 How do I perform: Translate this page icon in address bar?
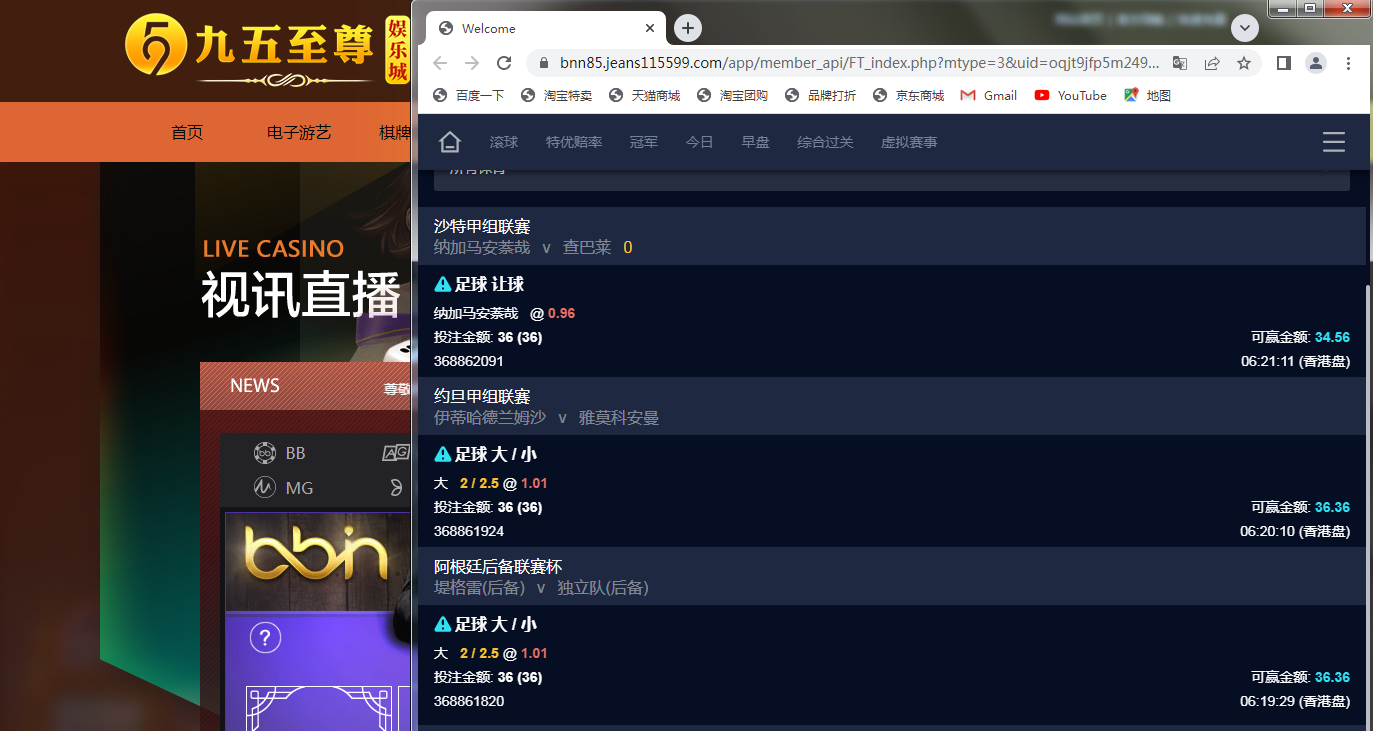pyautogui.click(x=1180, y=63)
